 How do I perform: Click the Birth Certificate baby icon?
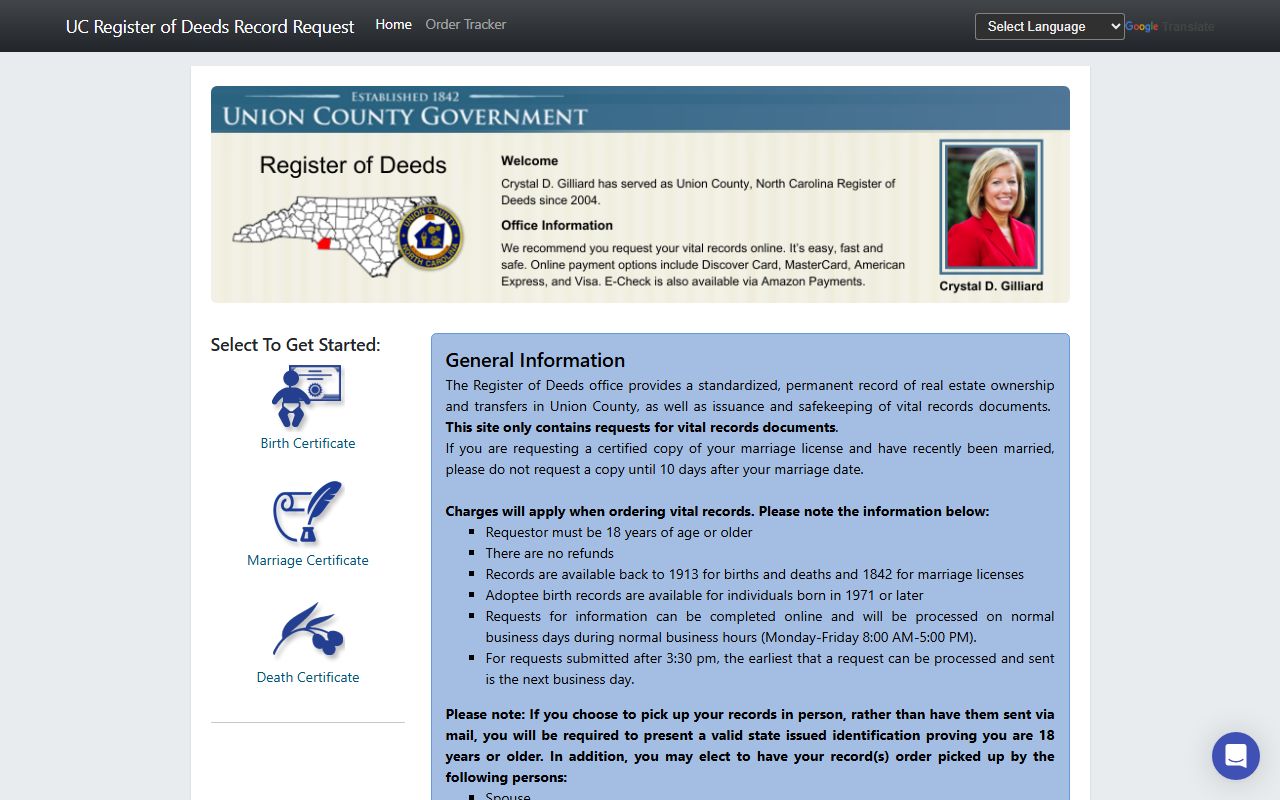point(307,396)
